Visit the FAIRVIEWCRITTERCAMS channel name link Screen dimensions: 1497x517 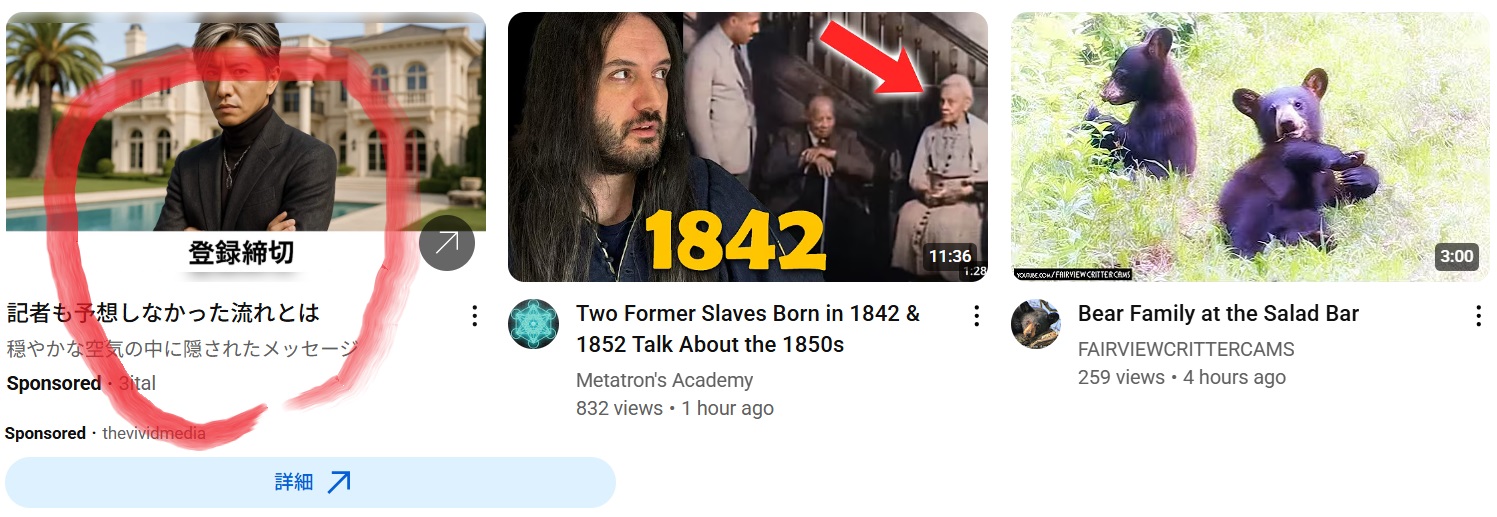tap(1186, 349)
